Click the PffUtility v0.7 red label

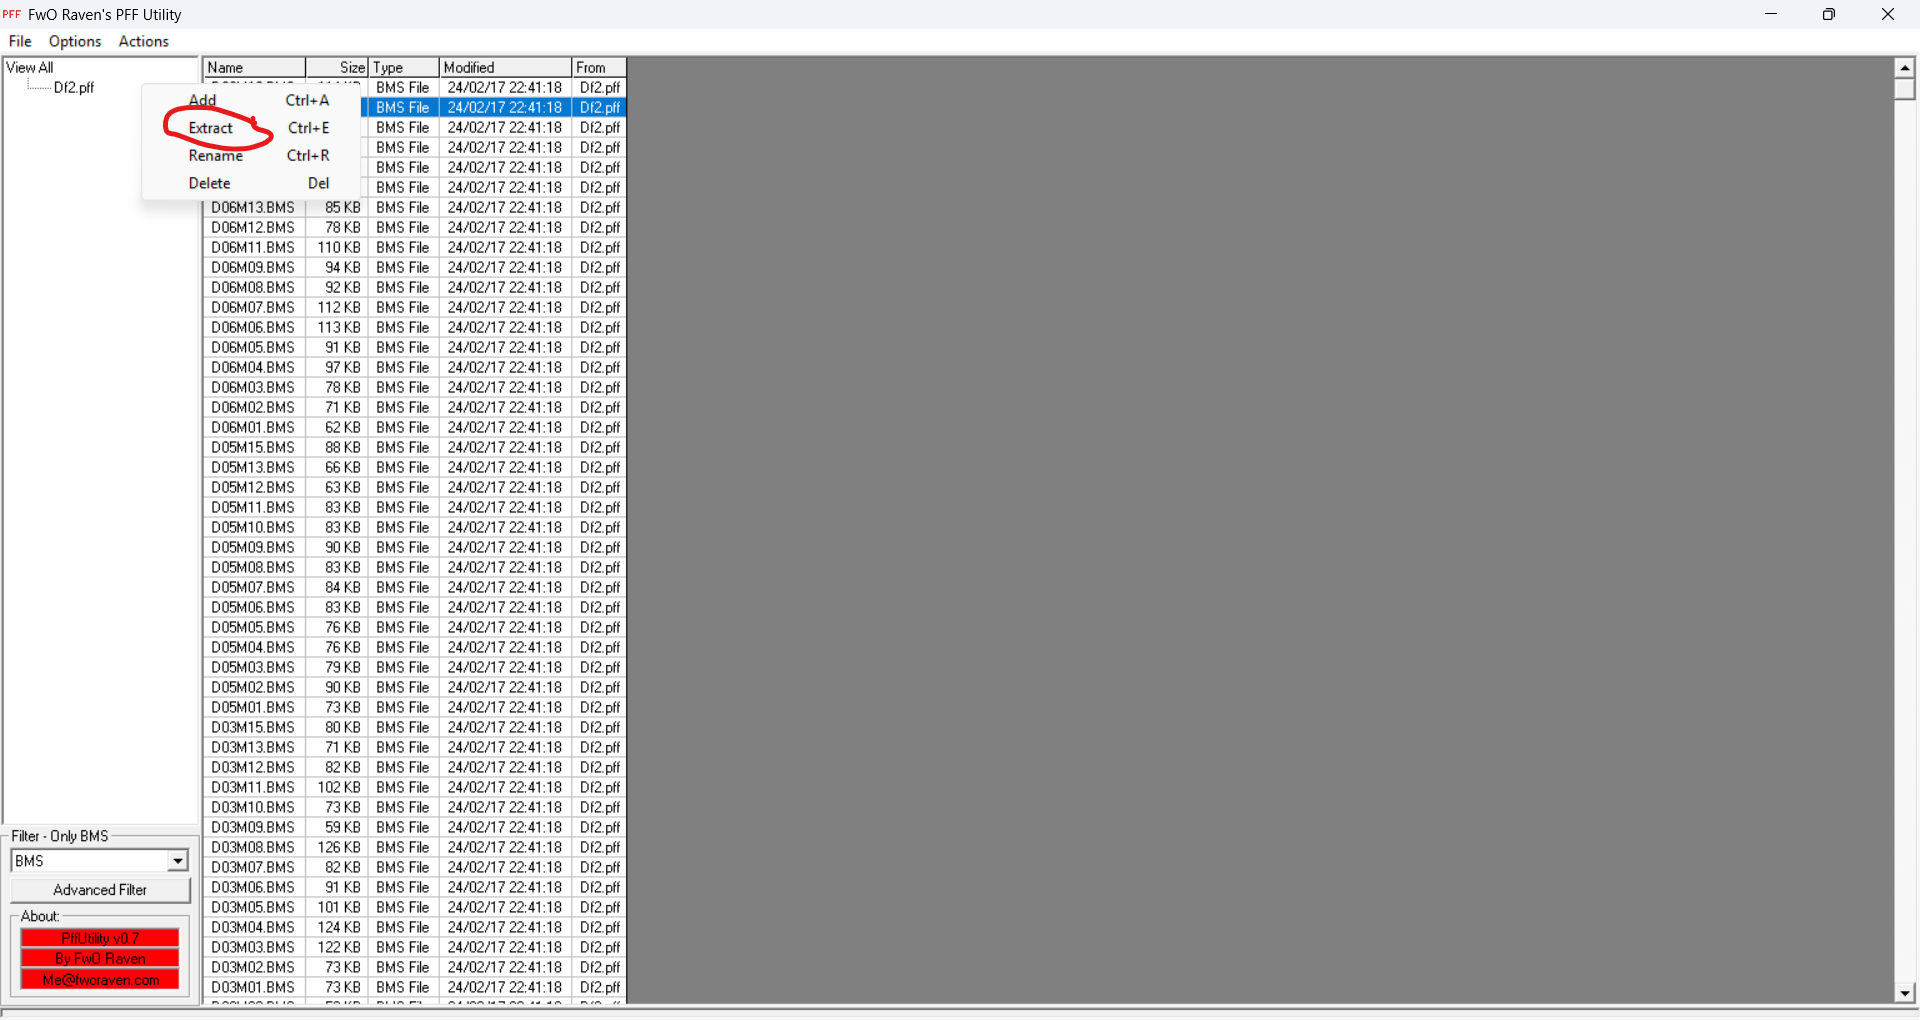[100, 938]
